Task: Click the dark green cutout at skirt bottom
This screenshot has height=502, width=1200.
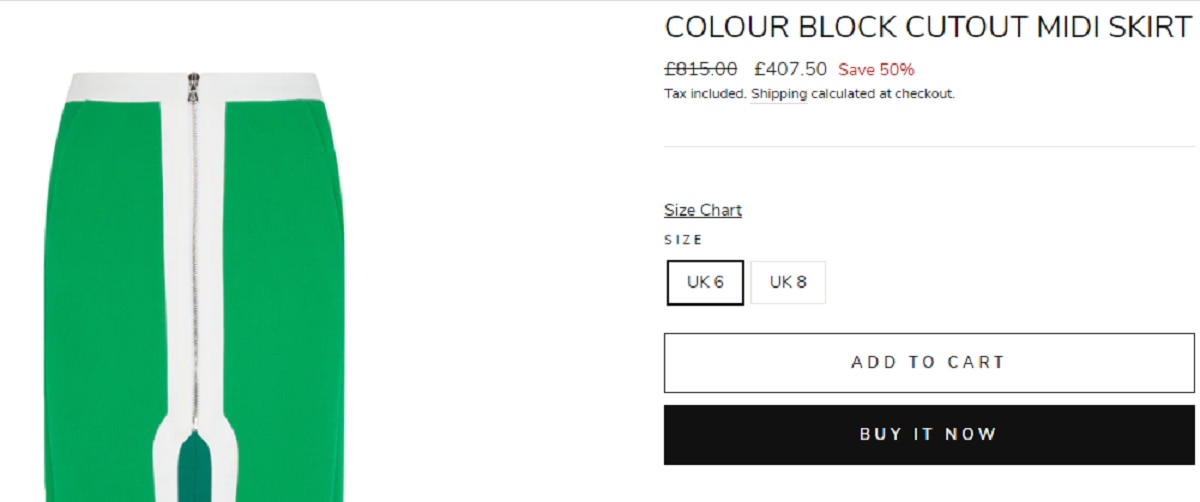Action: (x=194, y=470)
